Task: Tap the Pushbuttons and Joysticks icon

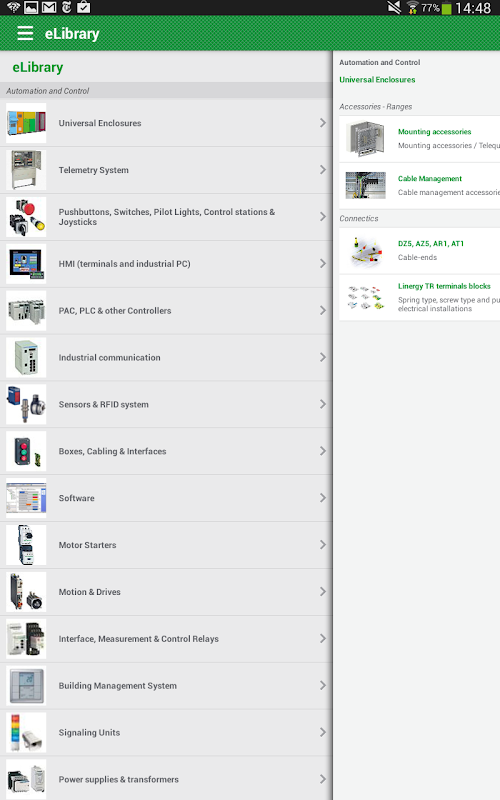Action: pyautogui.click(x=26, y=217)
